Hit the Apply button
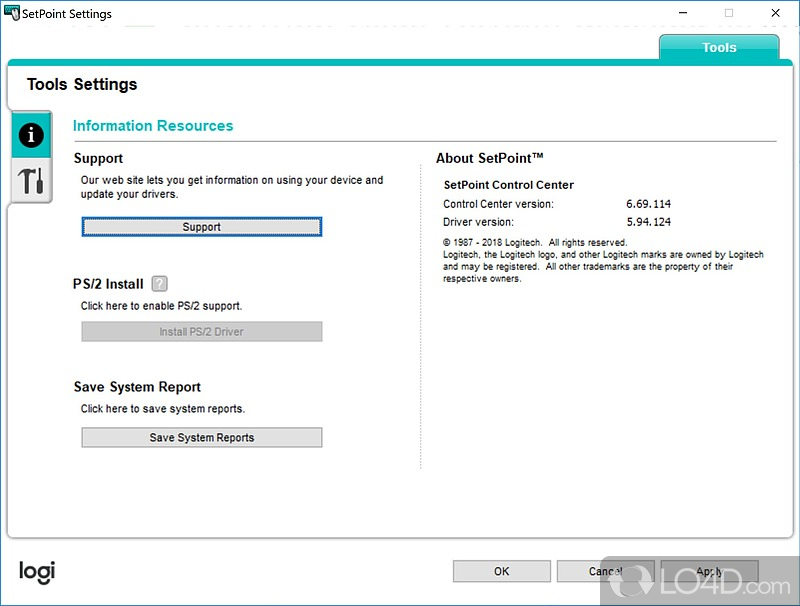Screen dimensions: 800x606 (x=709, y=571)
